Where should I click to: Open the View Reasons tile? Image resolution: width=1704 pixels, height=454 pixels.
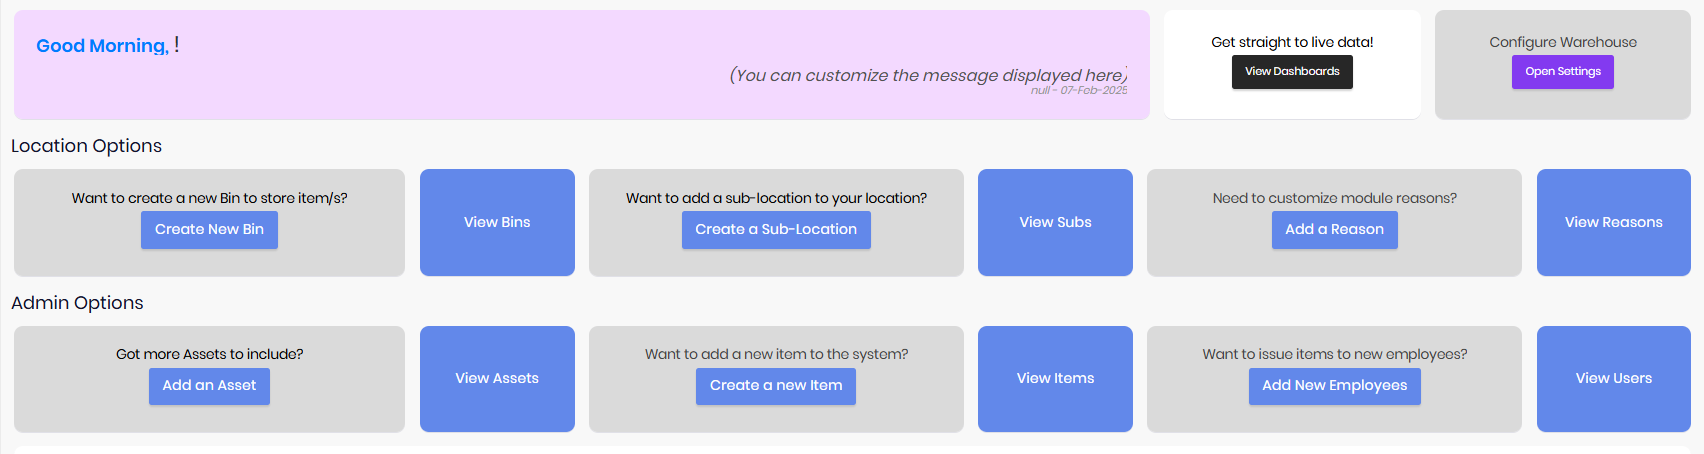click(1613, 222)
